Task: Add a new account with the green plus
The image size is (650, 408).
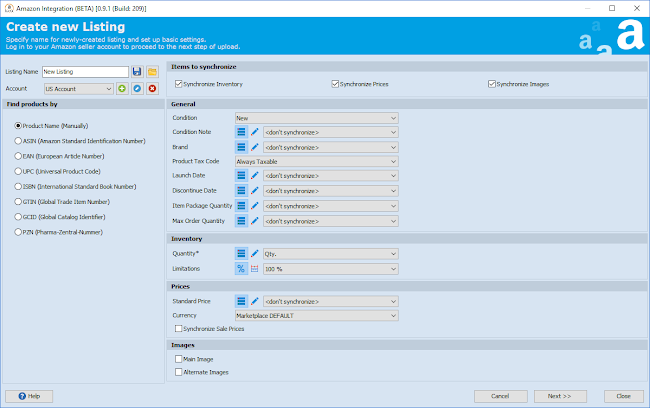Action: pos(122,89)
